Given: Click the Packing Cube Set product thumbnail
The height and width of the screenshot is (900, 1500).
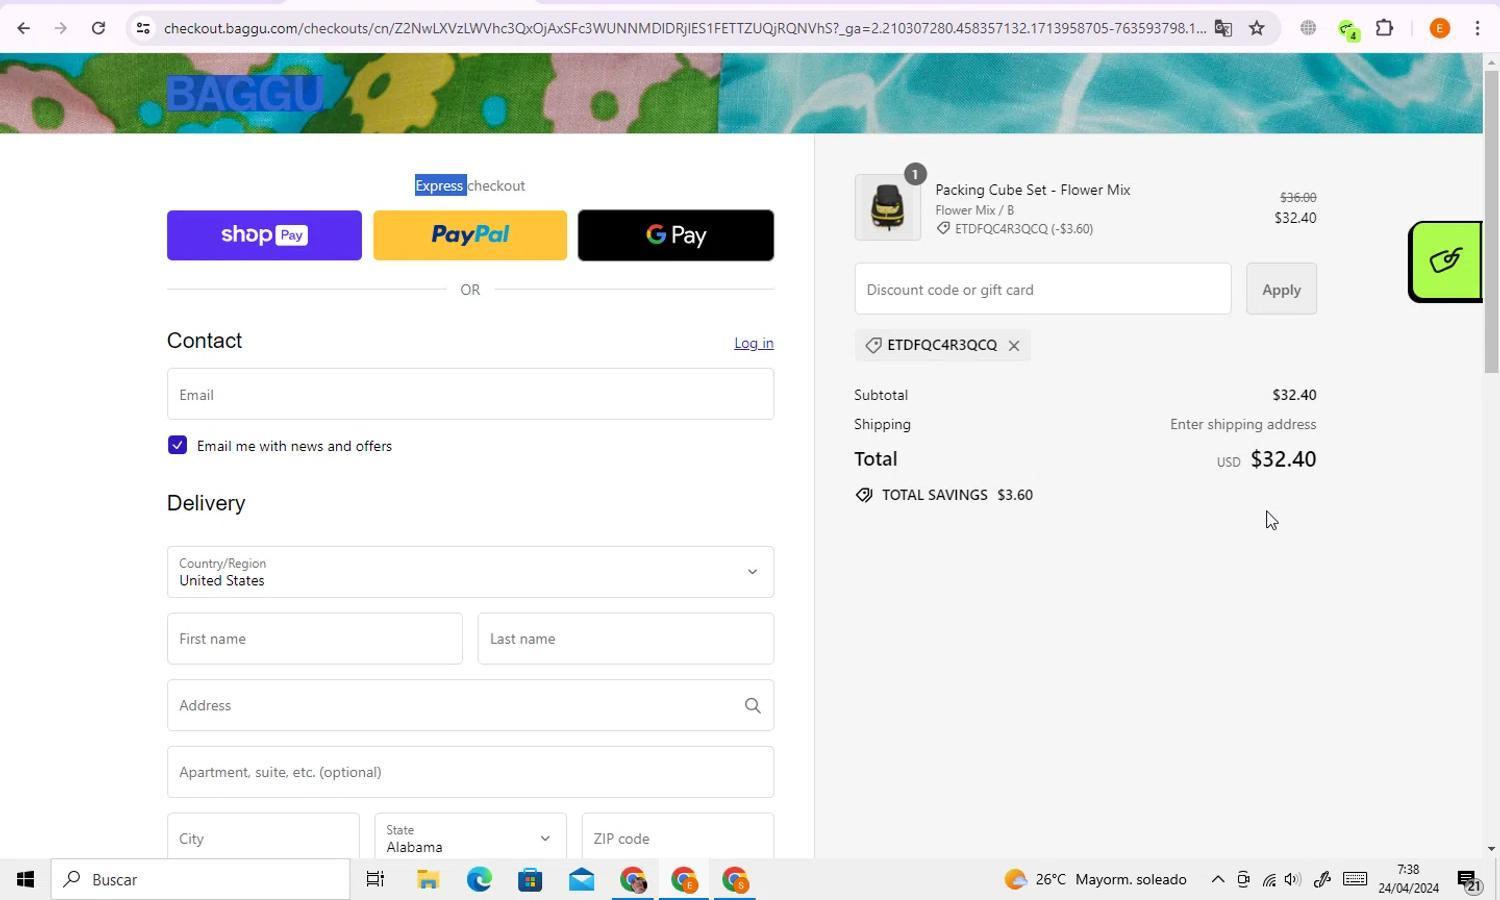Looking at the screenshot, I should [888, 208].
